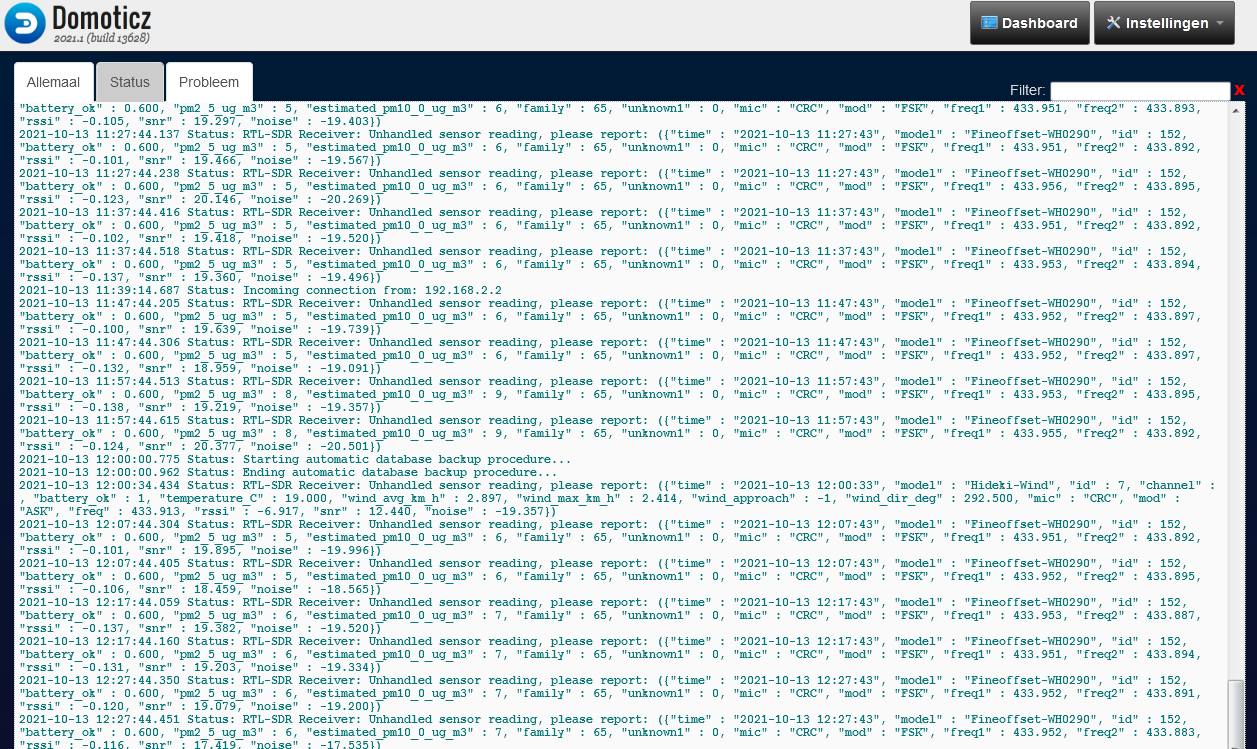Switch to the Status log tab
Image resolution: width=1257 pixels, height=749 pixels.
(130, 82)
